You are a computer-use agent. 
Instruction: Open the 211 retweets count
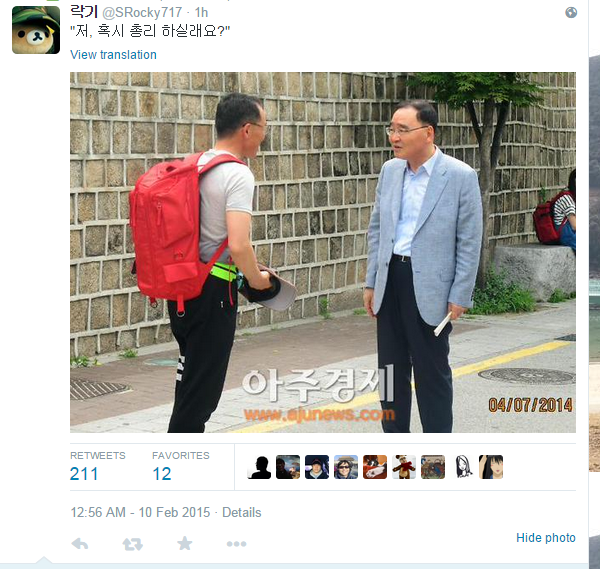[x=84, y=474]
